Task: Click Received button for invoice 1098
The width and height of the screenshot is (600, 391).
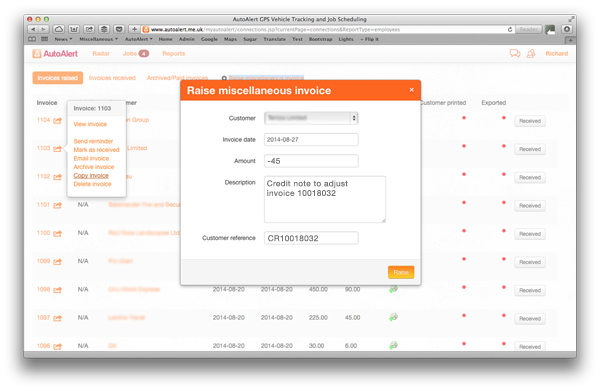Action: pyautogui.click(x=530, y=290)
